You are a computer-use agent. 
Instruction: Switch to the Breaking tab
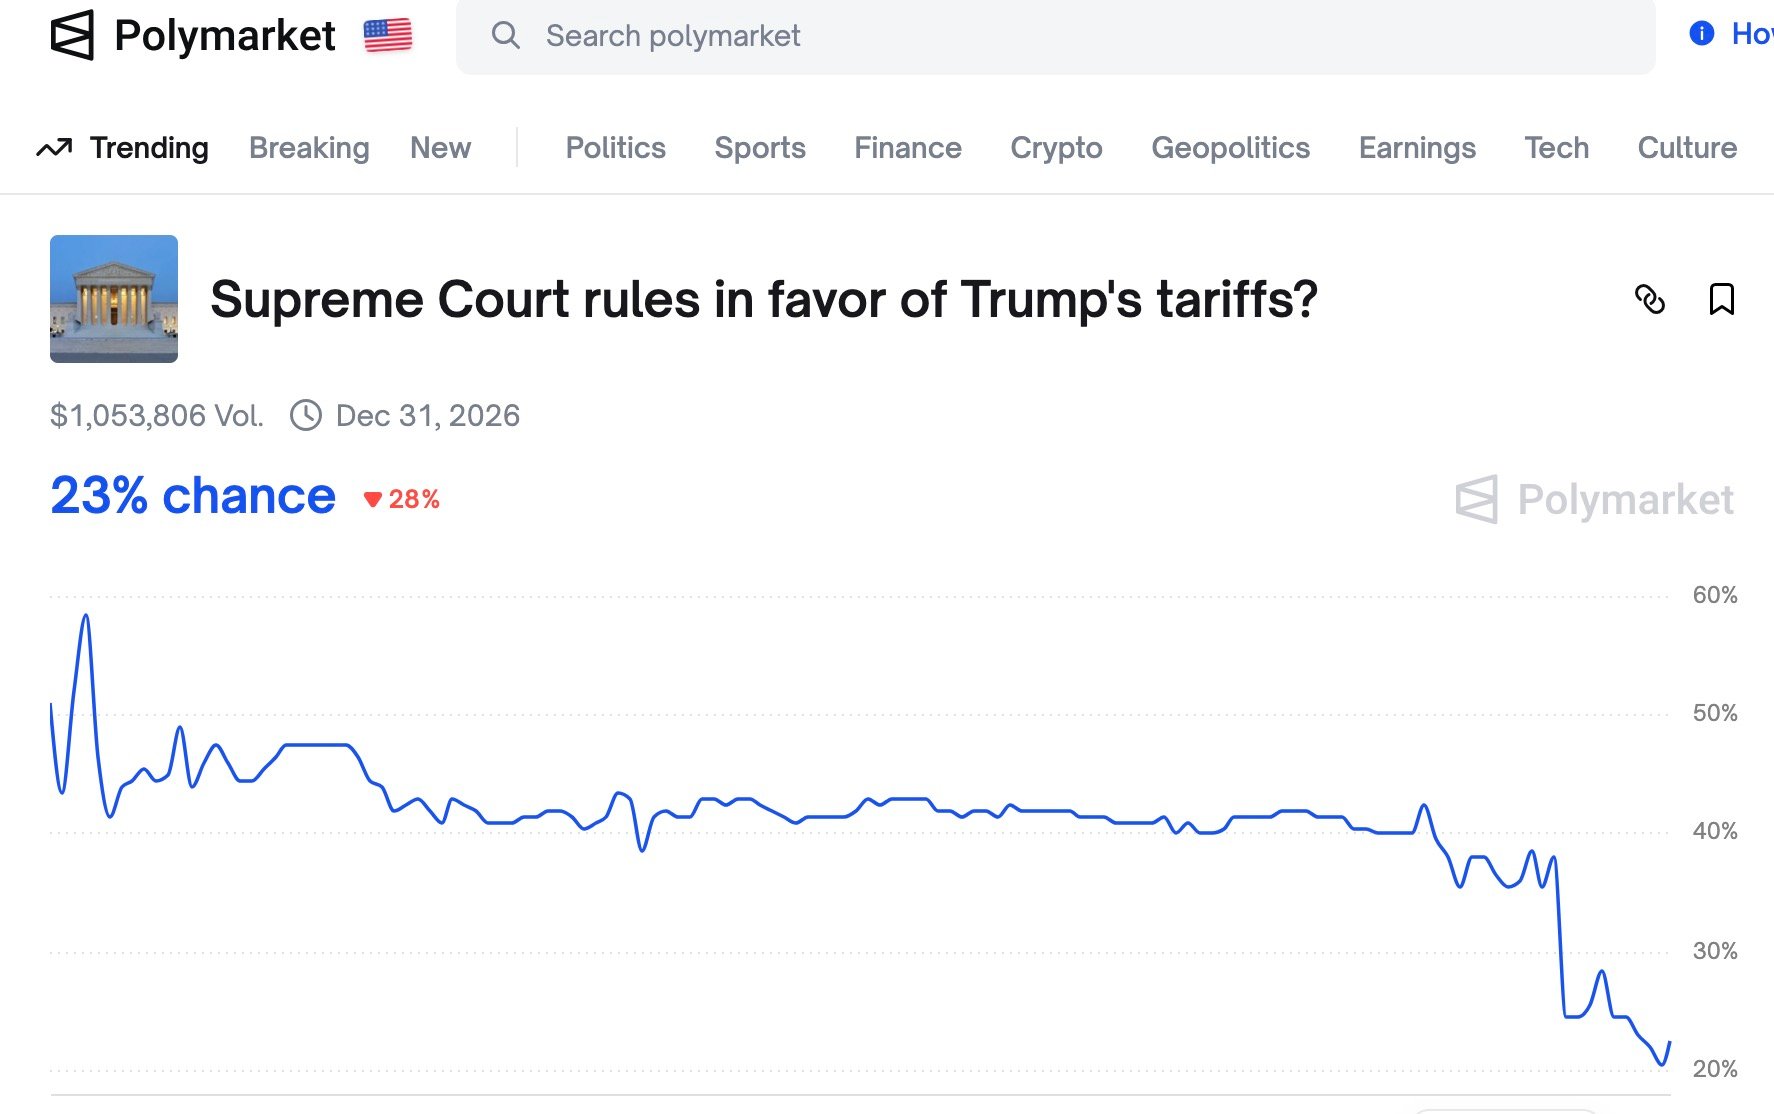click(x=309, y=148)
